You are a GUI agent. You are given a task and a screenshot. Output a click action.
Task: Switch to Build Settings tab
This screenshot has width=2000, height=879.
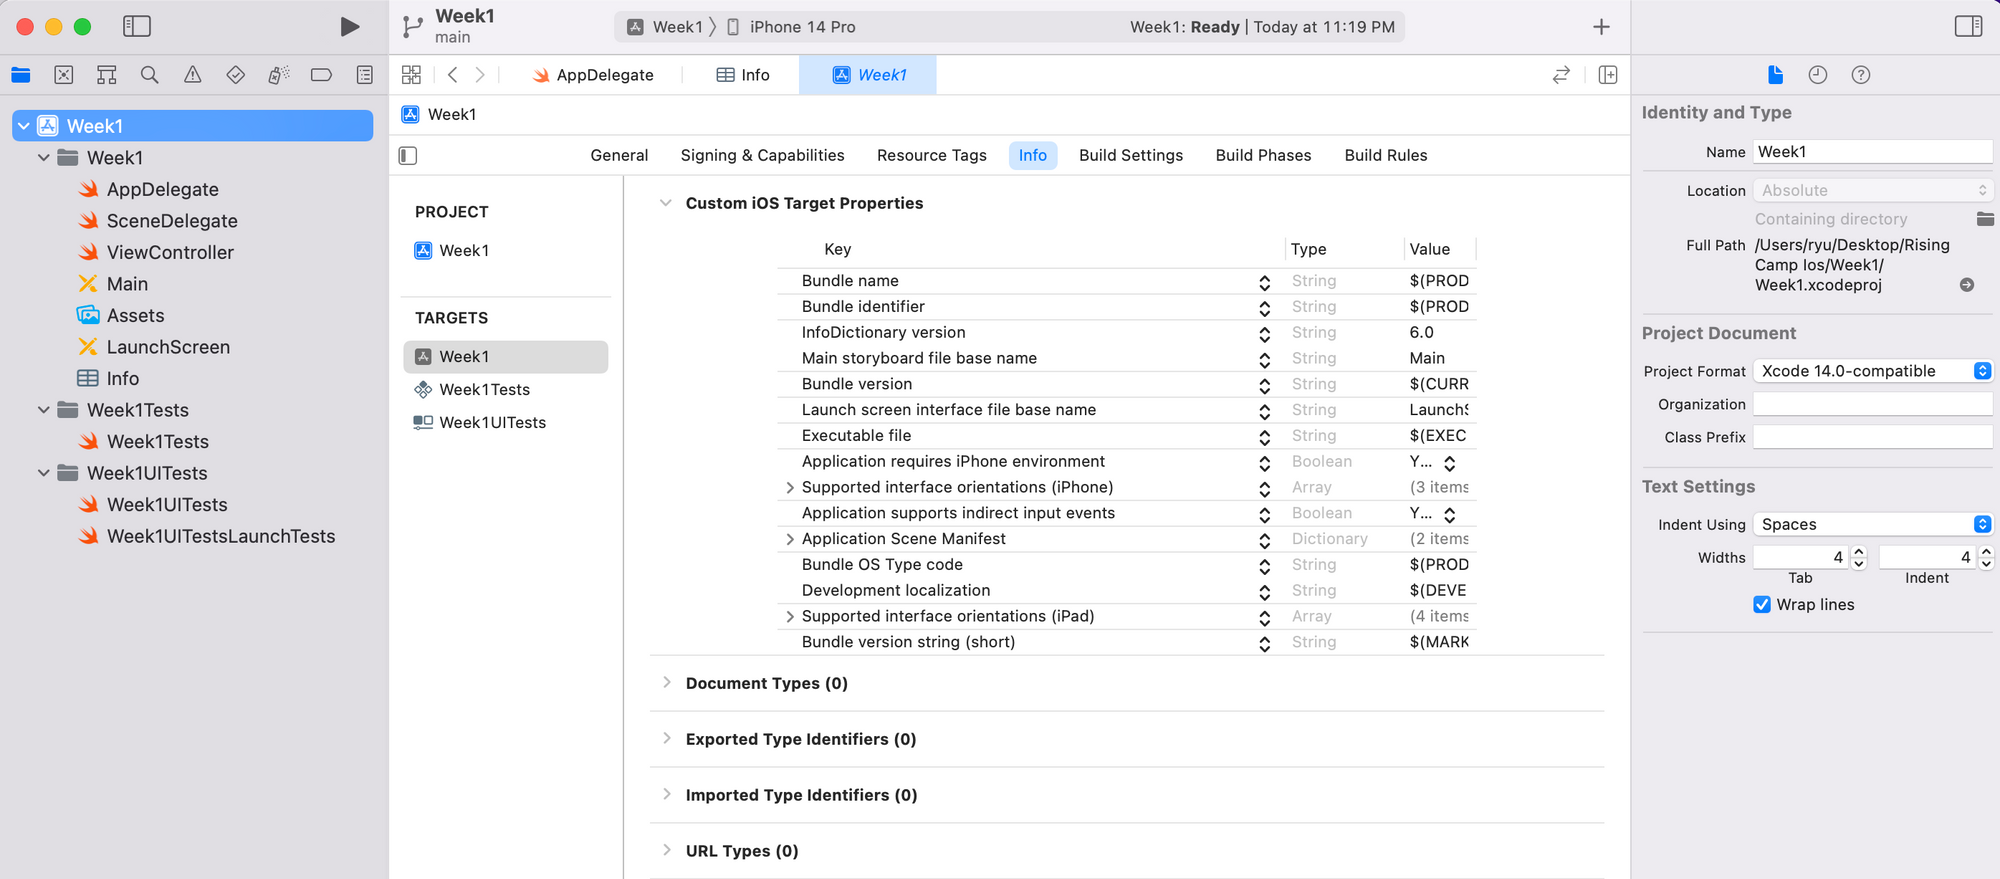coord(1131,155)
